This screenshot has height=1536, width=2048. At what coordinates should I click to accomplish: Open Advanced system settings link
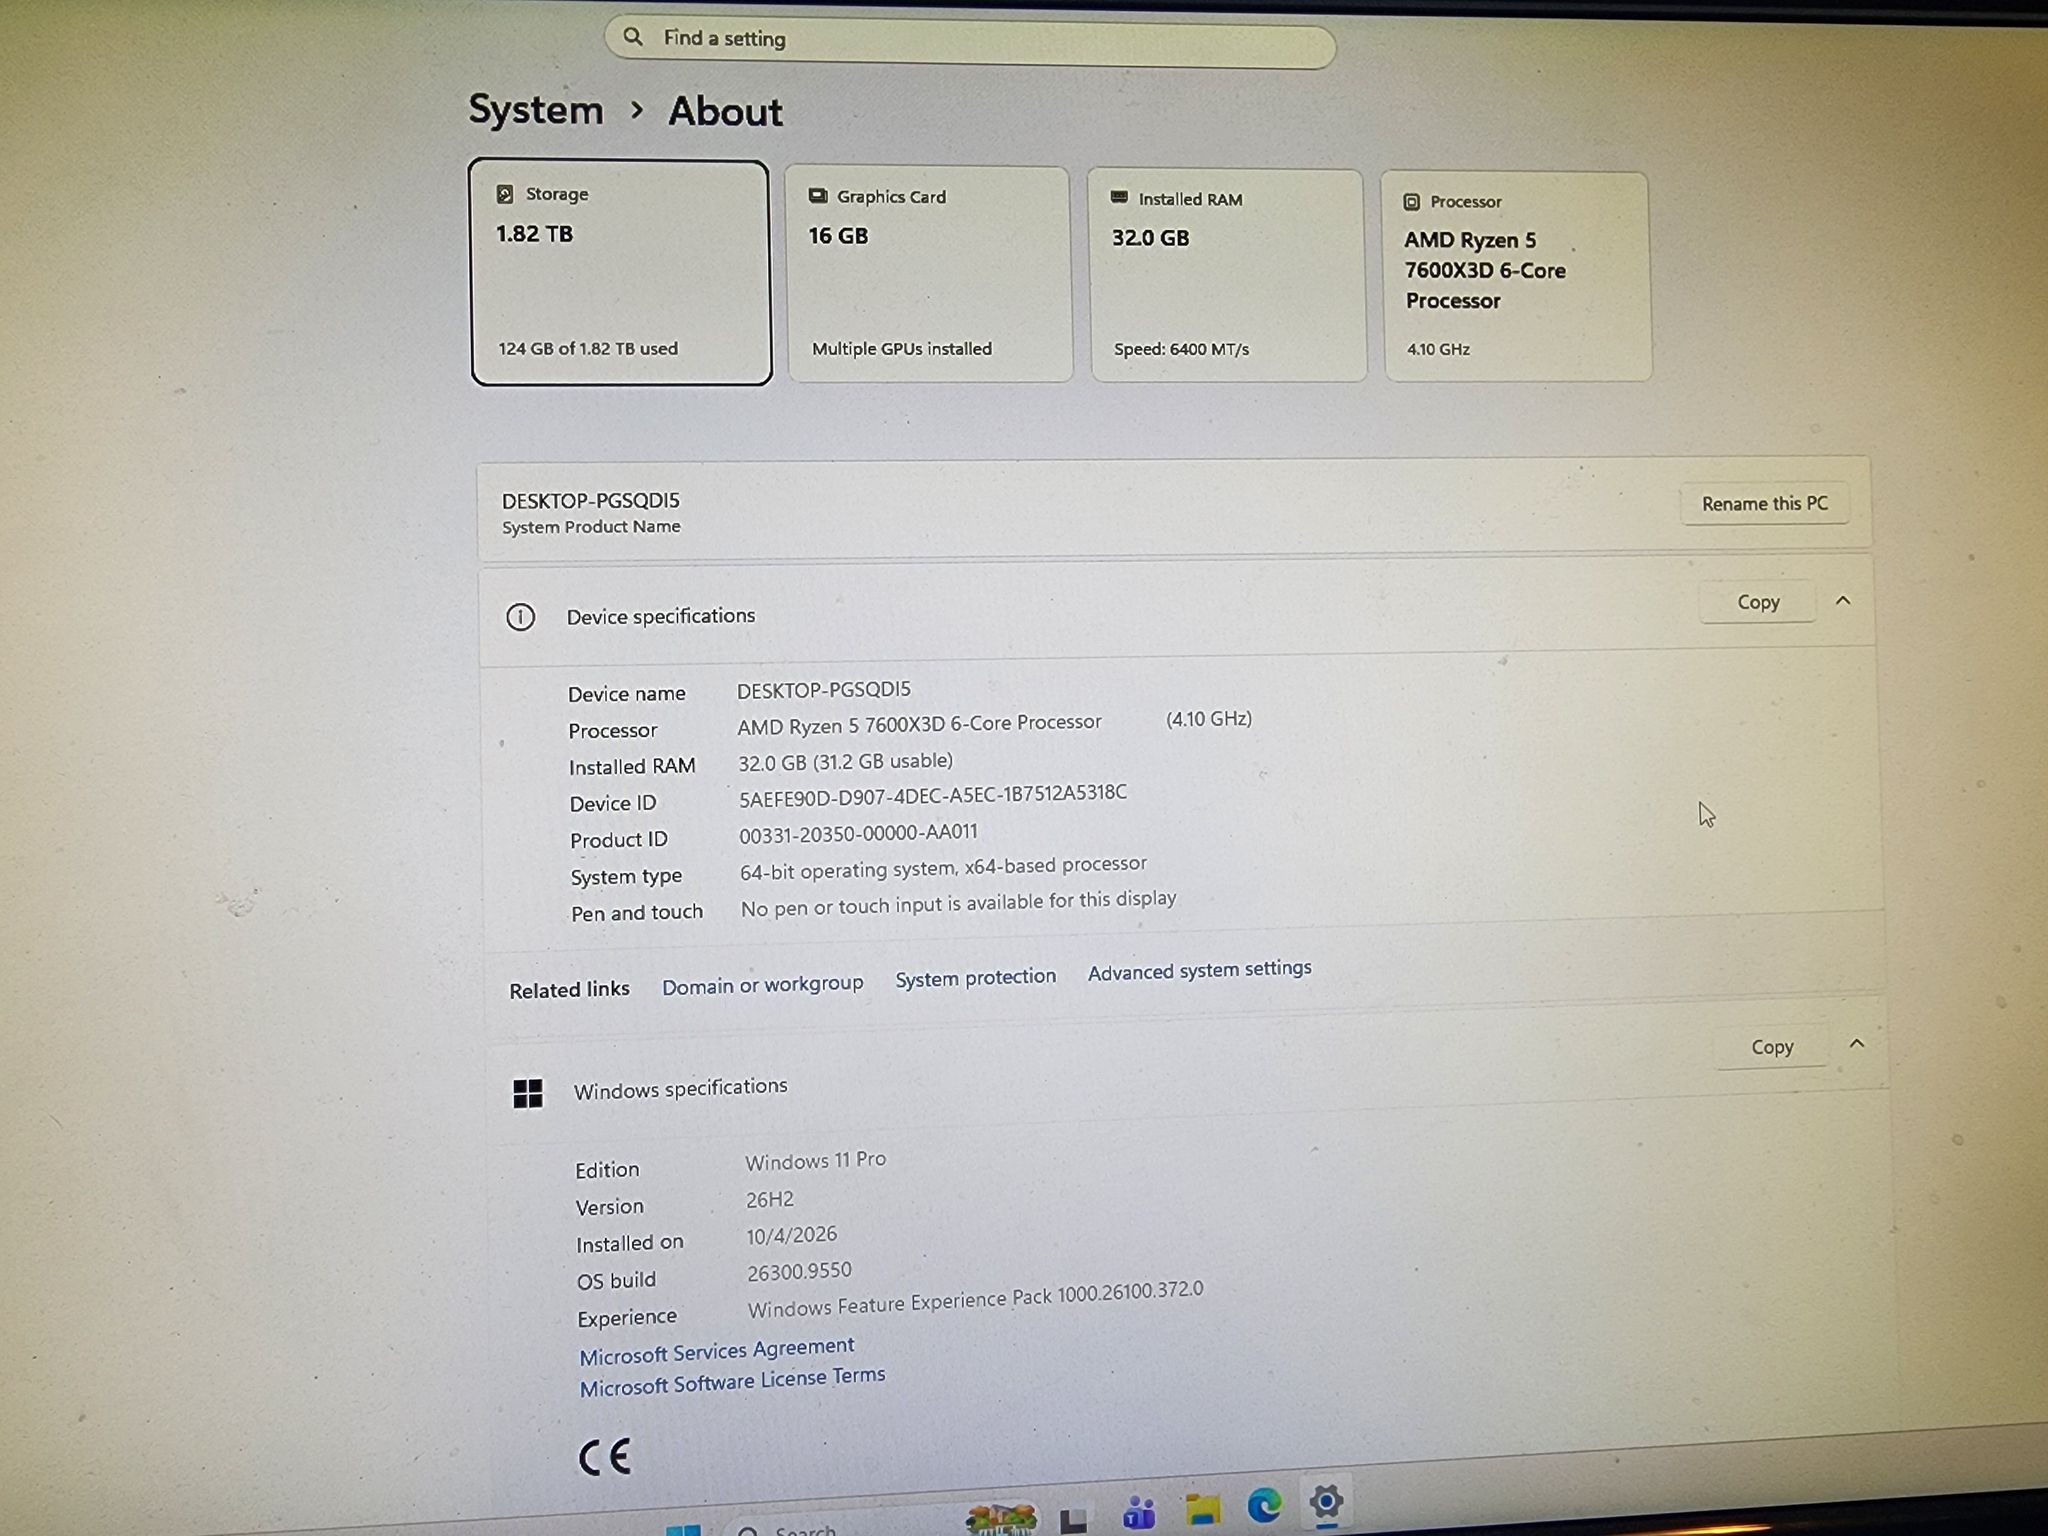1200,970
